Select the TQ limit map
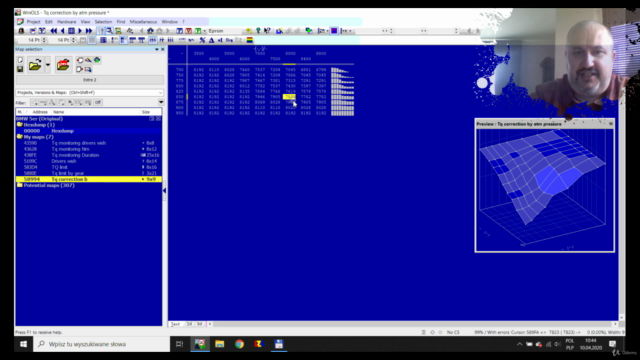This screenshot has width=640, height=360. 89,167
